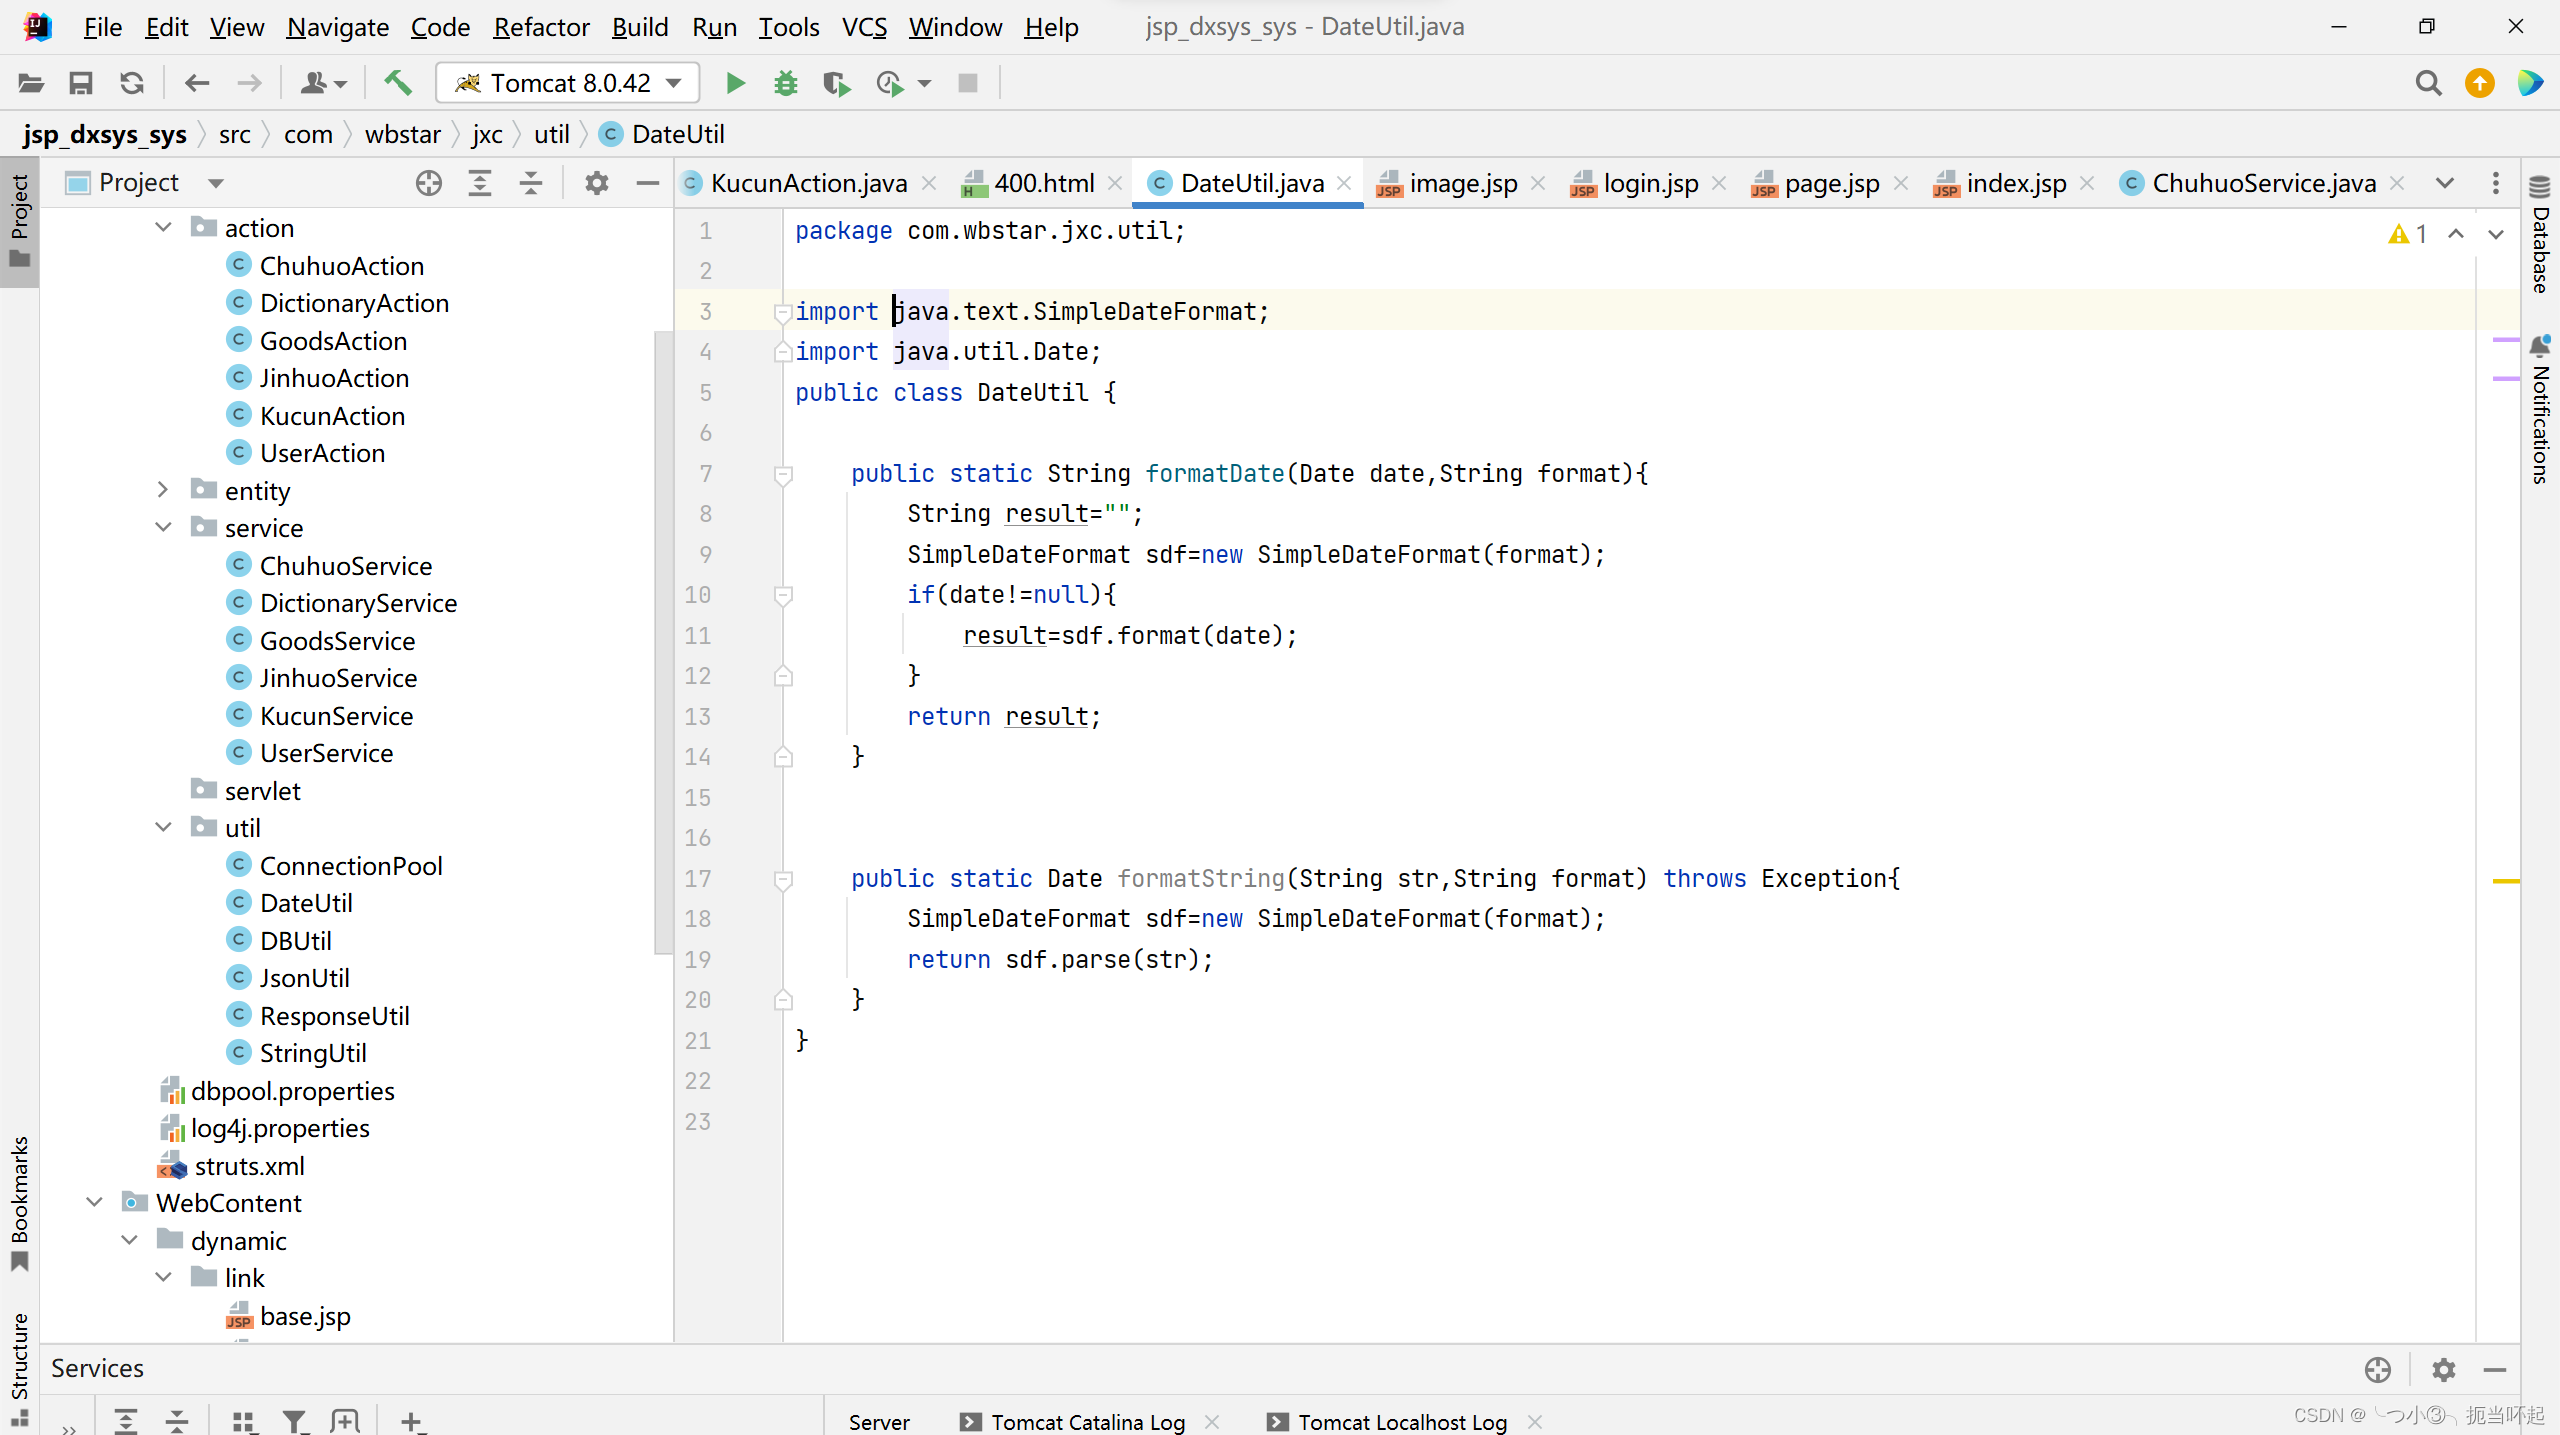Click the green Run button

[735, 83]
